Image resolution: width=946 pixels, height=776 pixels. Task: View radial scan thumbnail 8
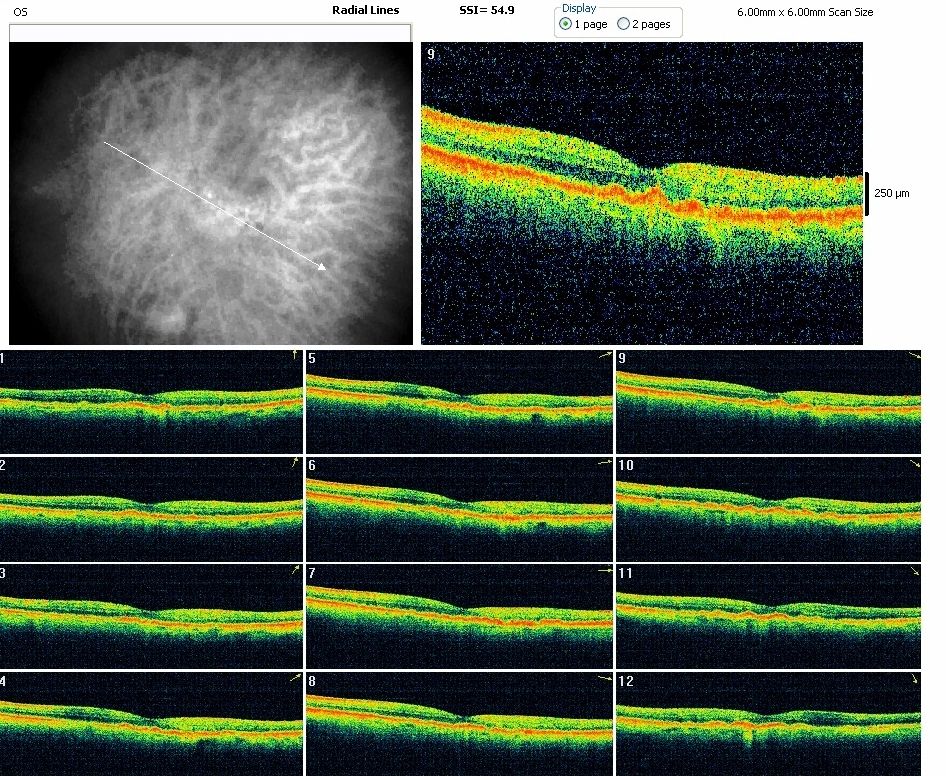(x=459, y=722)
